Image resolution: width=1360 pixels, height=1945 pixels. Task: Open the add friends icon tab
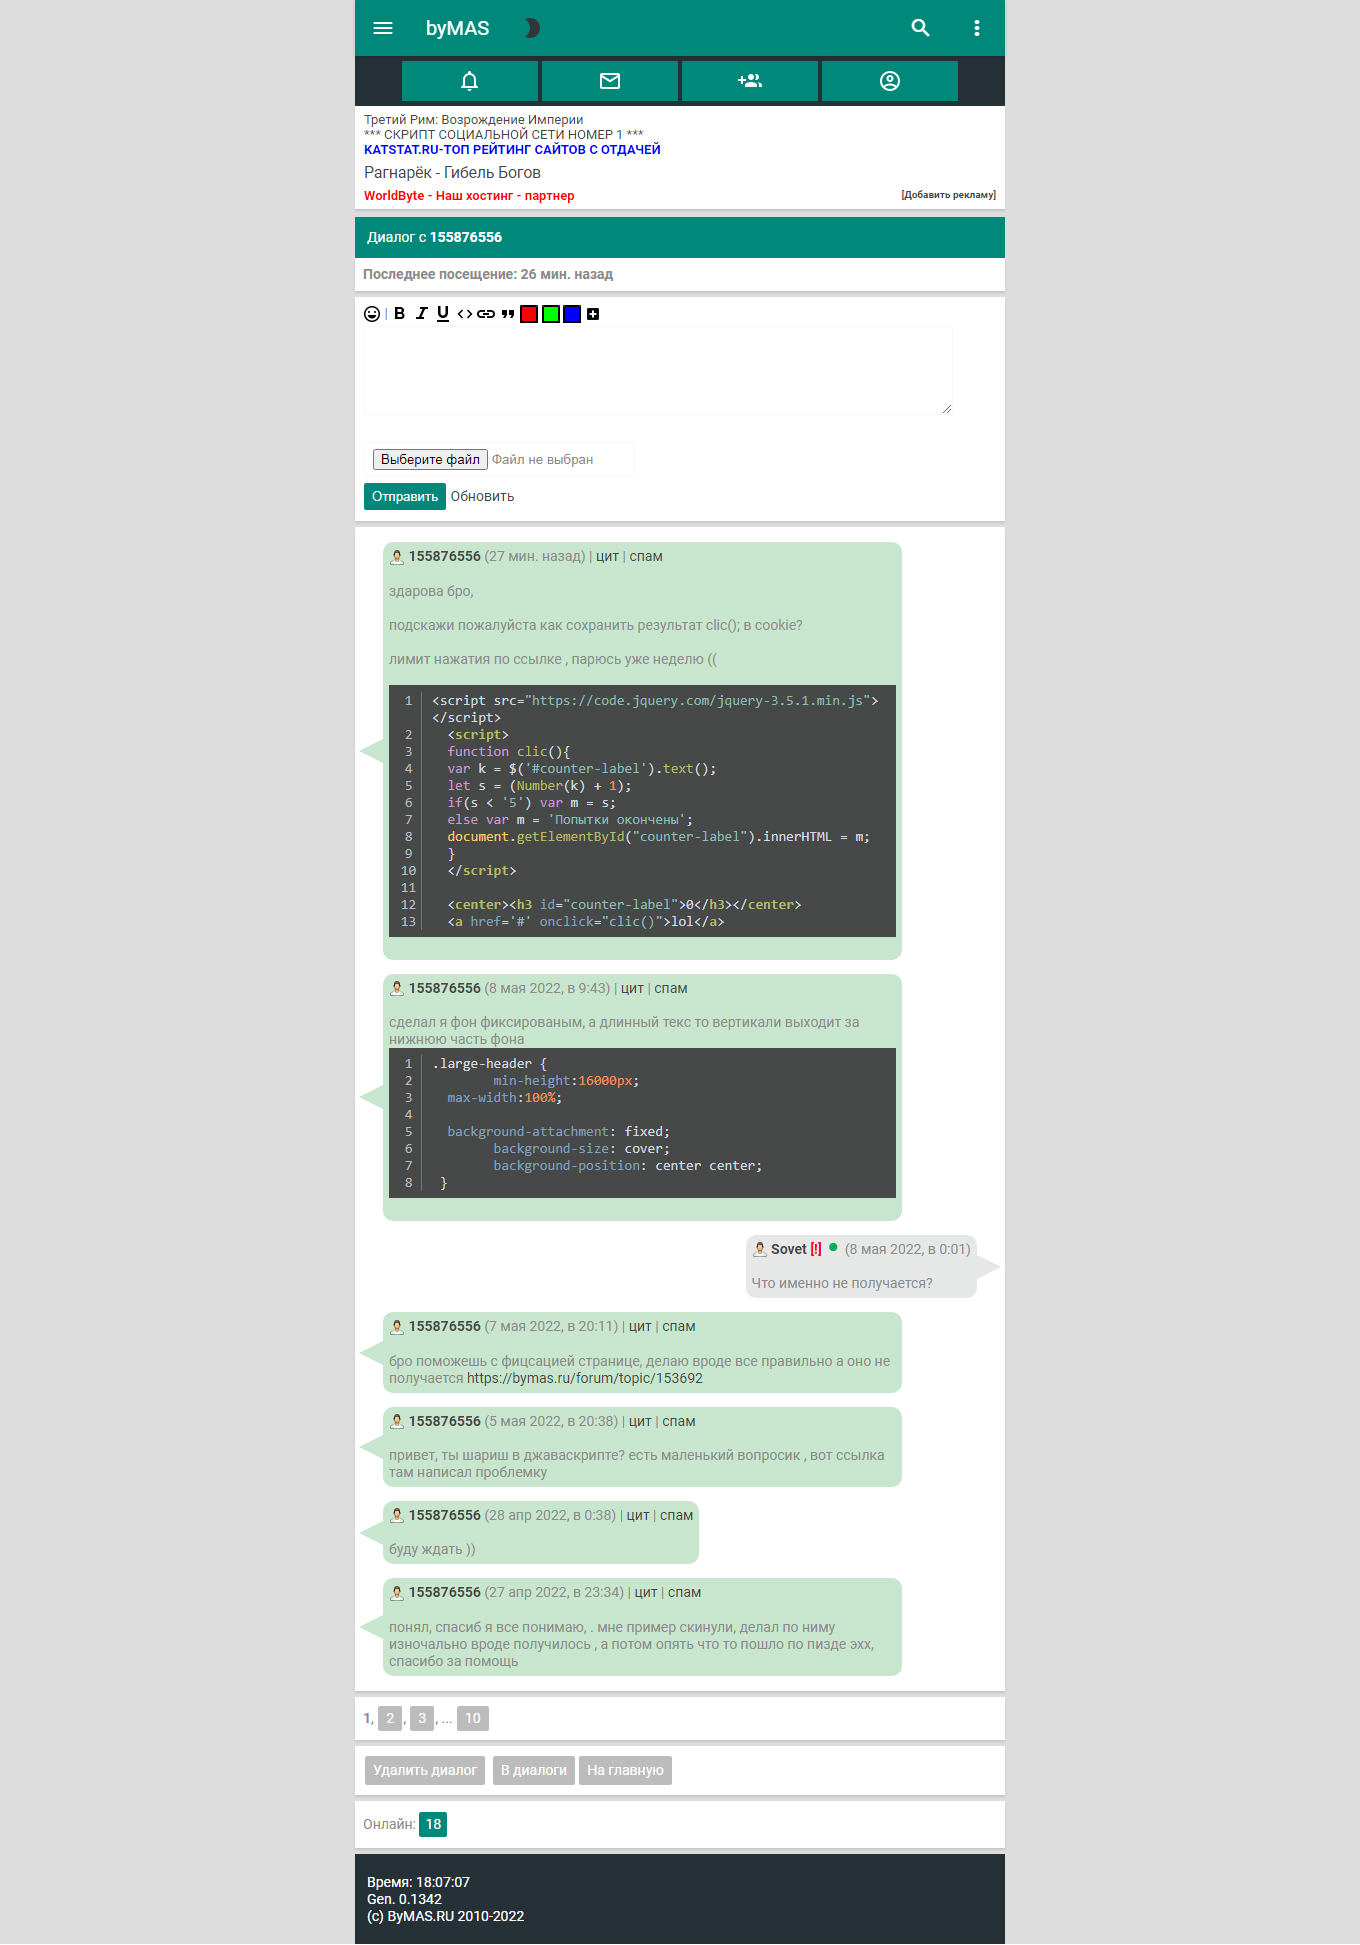coord(750,81)
